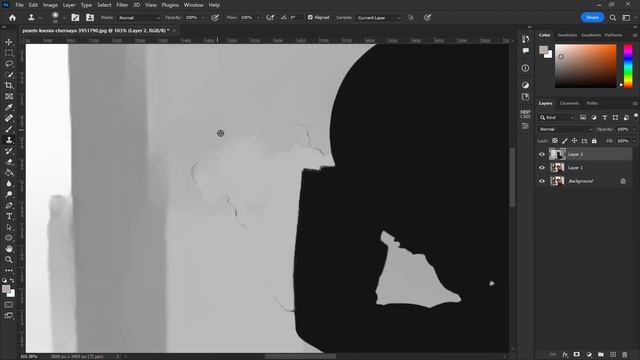Add a layer style fx button

565,355
